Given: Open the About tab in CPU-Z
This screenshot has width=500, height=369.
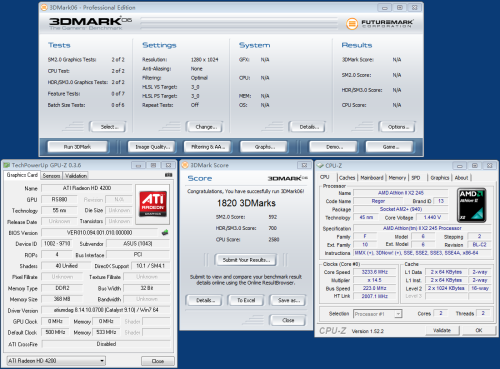Looking at the screenshot, I should point(461,178).
